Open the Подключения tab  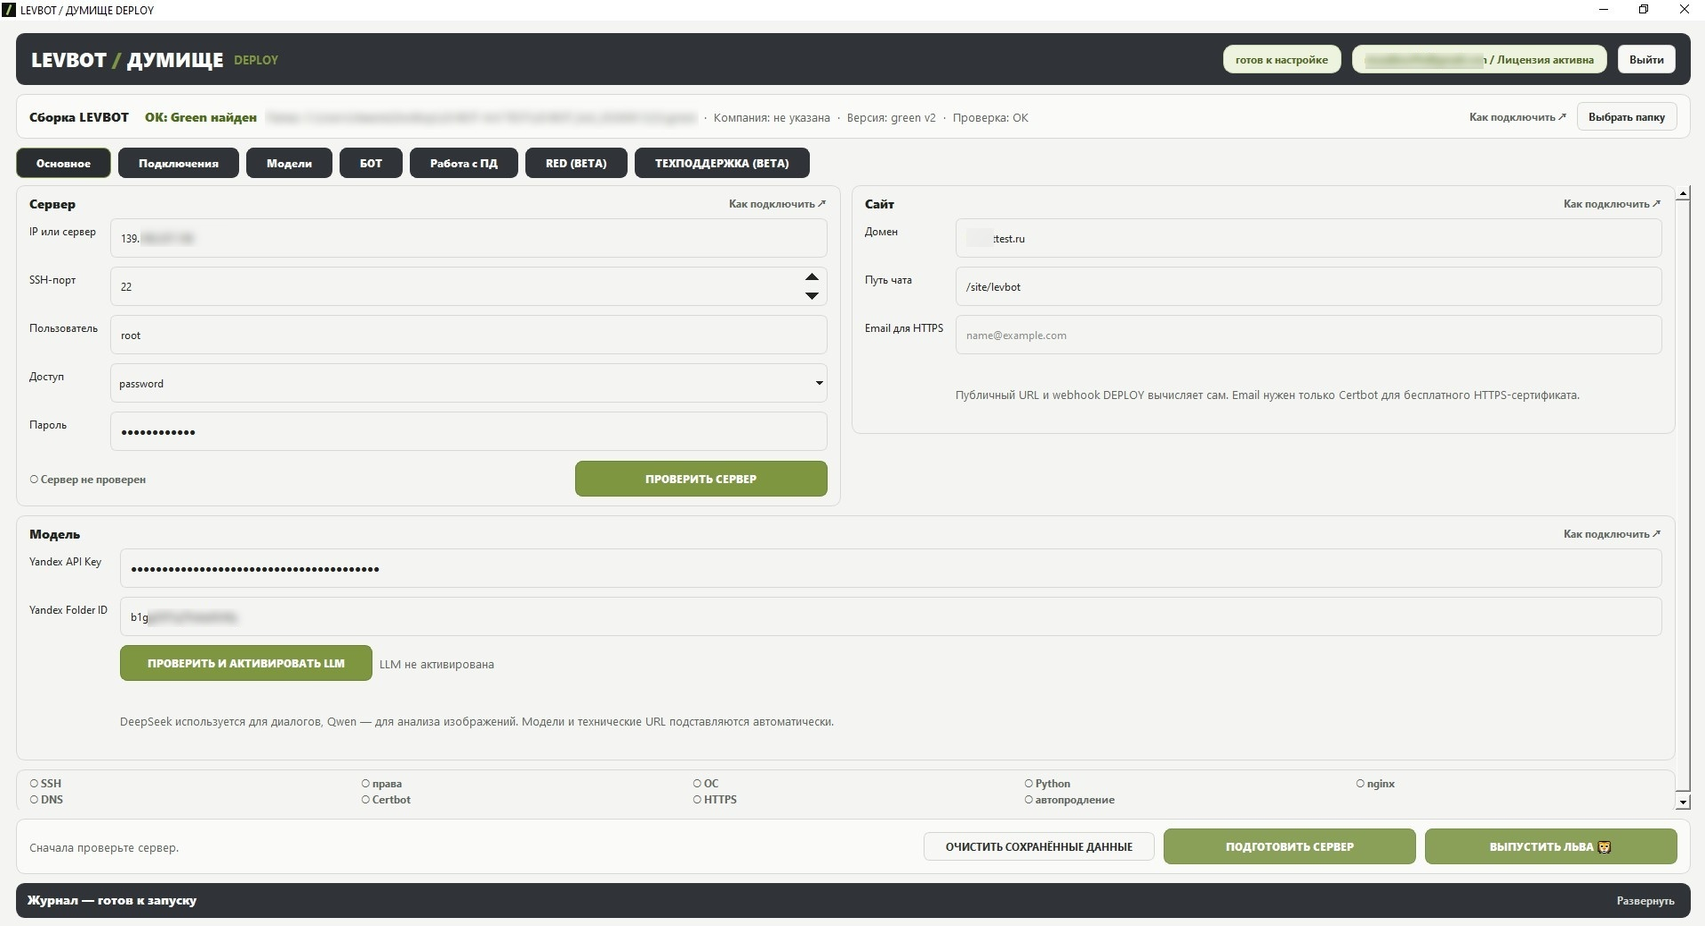click(178, 163)
